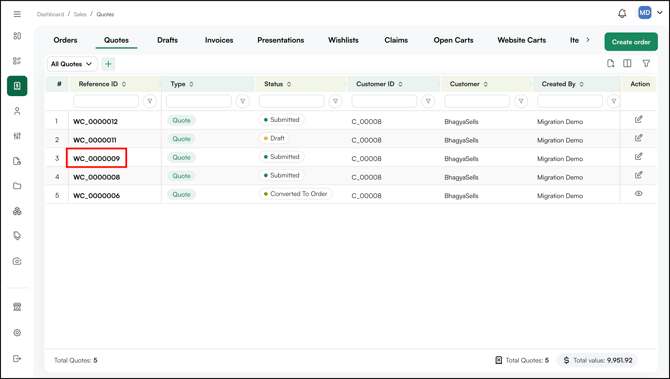Screen dimensions: 670x379
Task: Open Customer ID filter funnel button
Action: pyautogui.click(x=428, y=101)
